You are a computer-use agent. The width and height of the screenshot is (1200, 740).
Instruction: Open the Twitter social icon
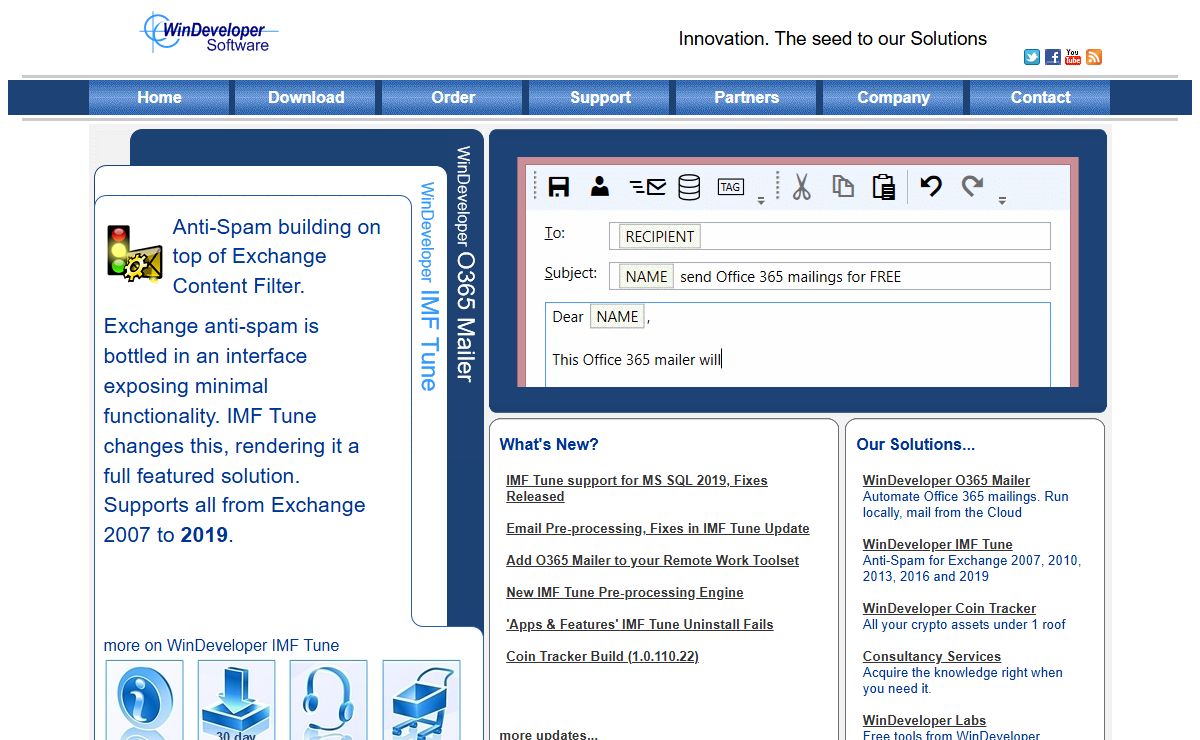click(1032, 57)
